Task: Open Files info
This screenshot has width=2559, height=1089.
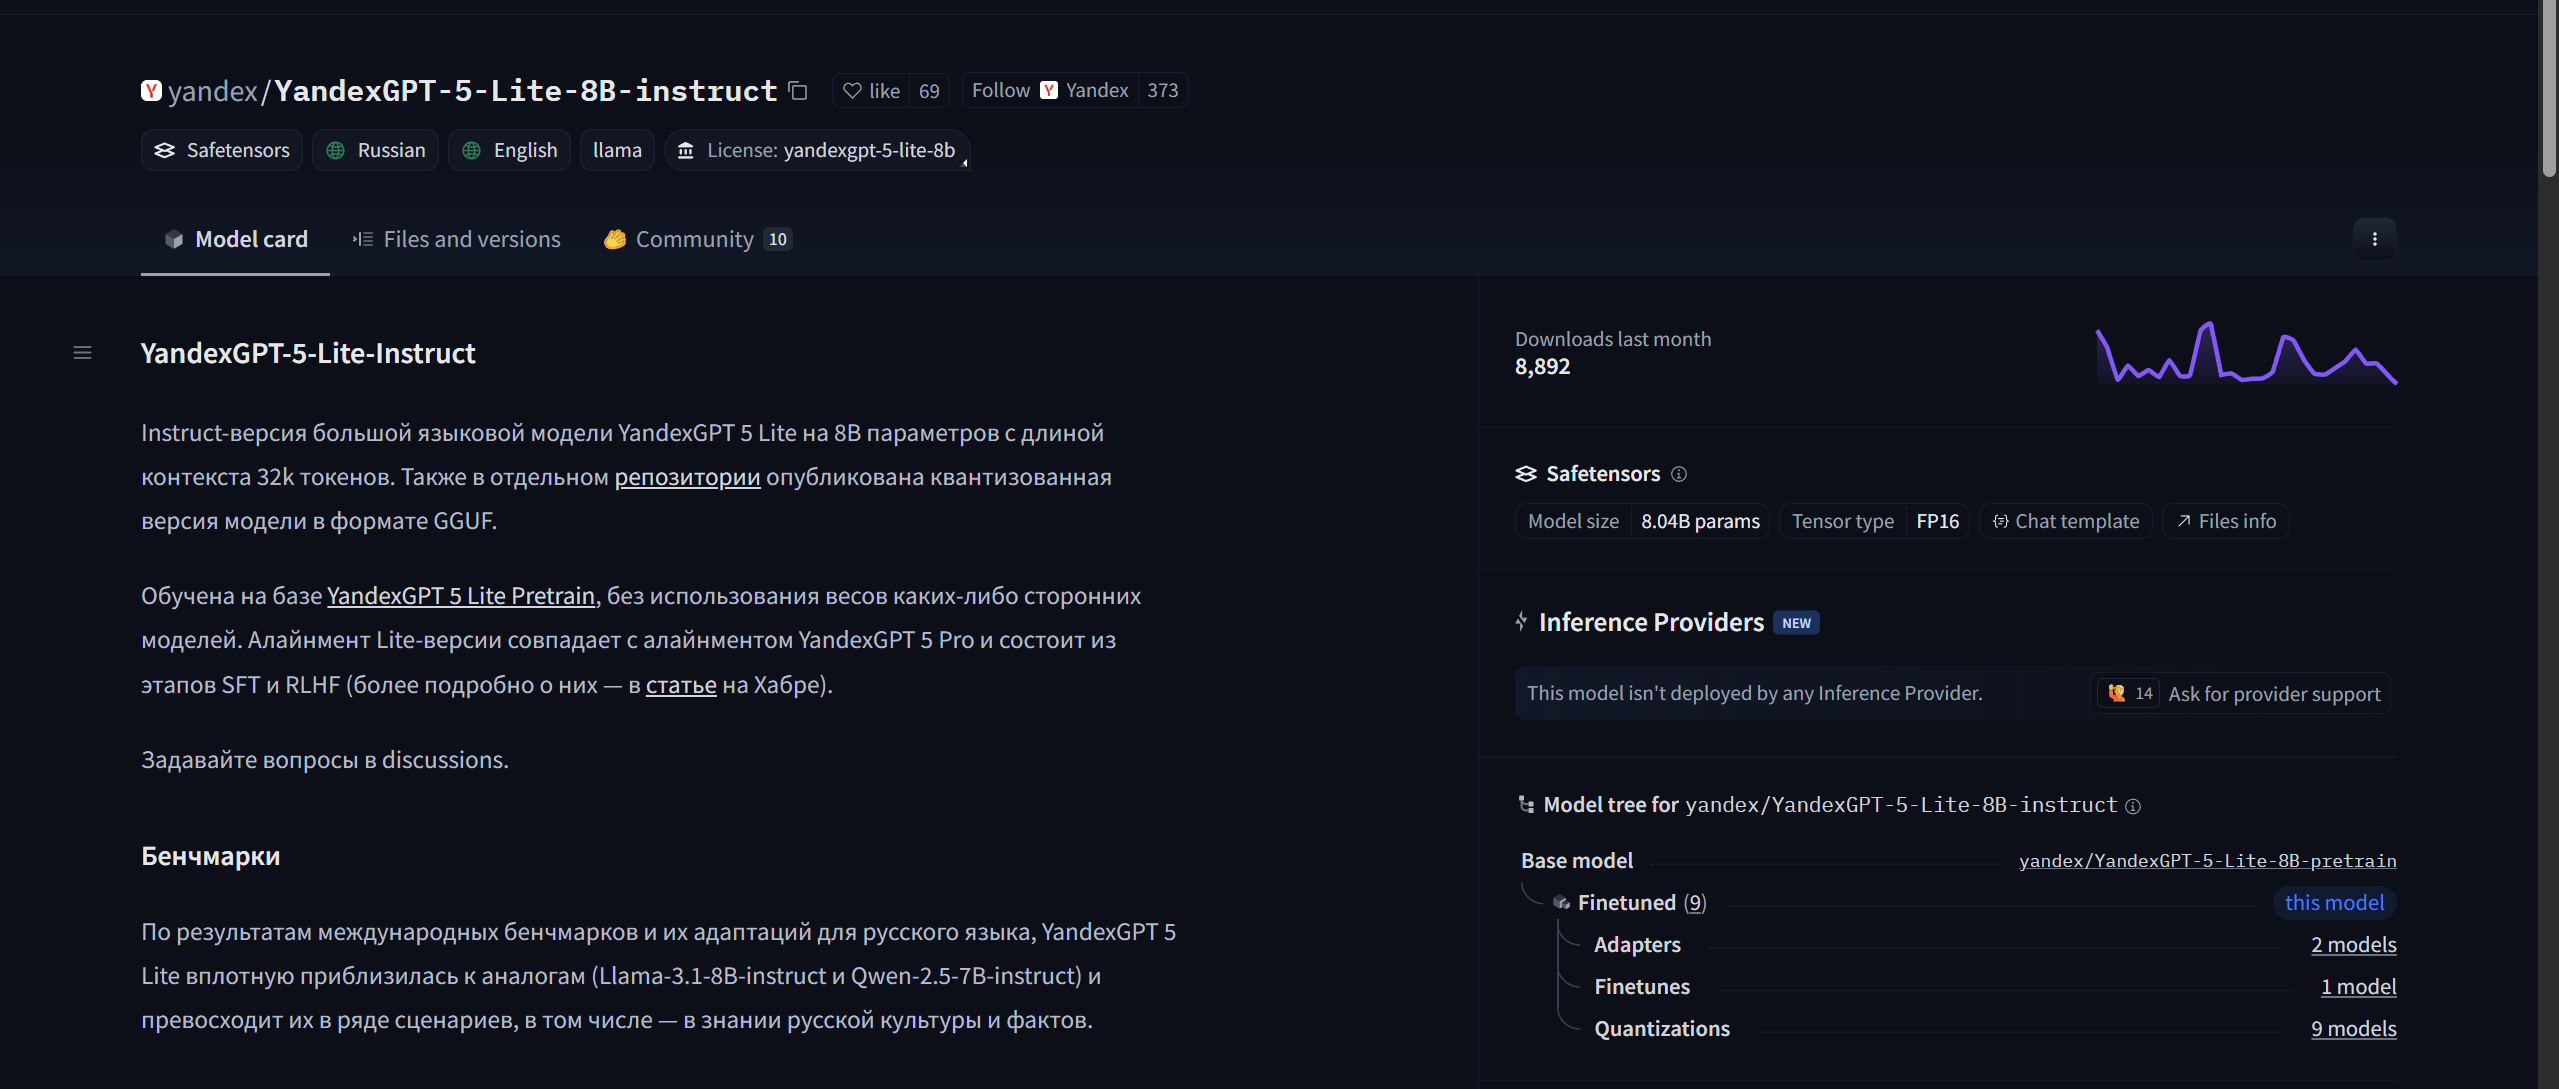Action: pos(2226,521)
